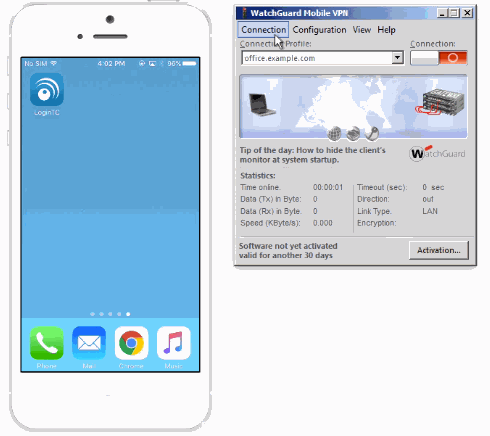Tap the Phone dock icon
Image resolution: width=490 pixels, height=436 pixels.
tap(47, 343)
